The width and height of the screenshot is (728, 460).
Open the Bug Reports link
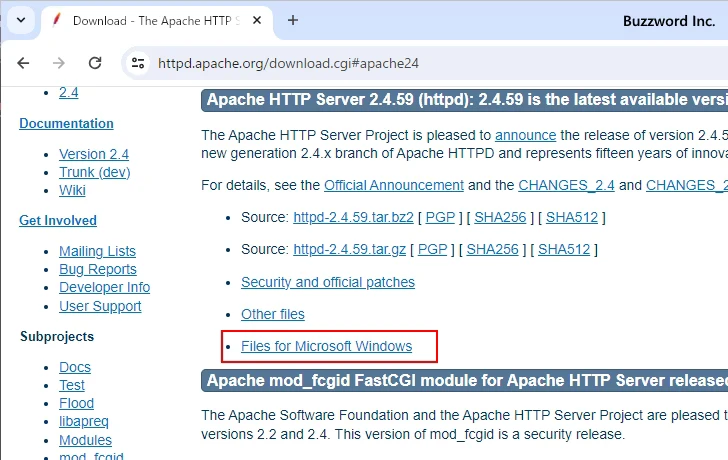[x=98, y=269]
